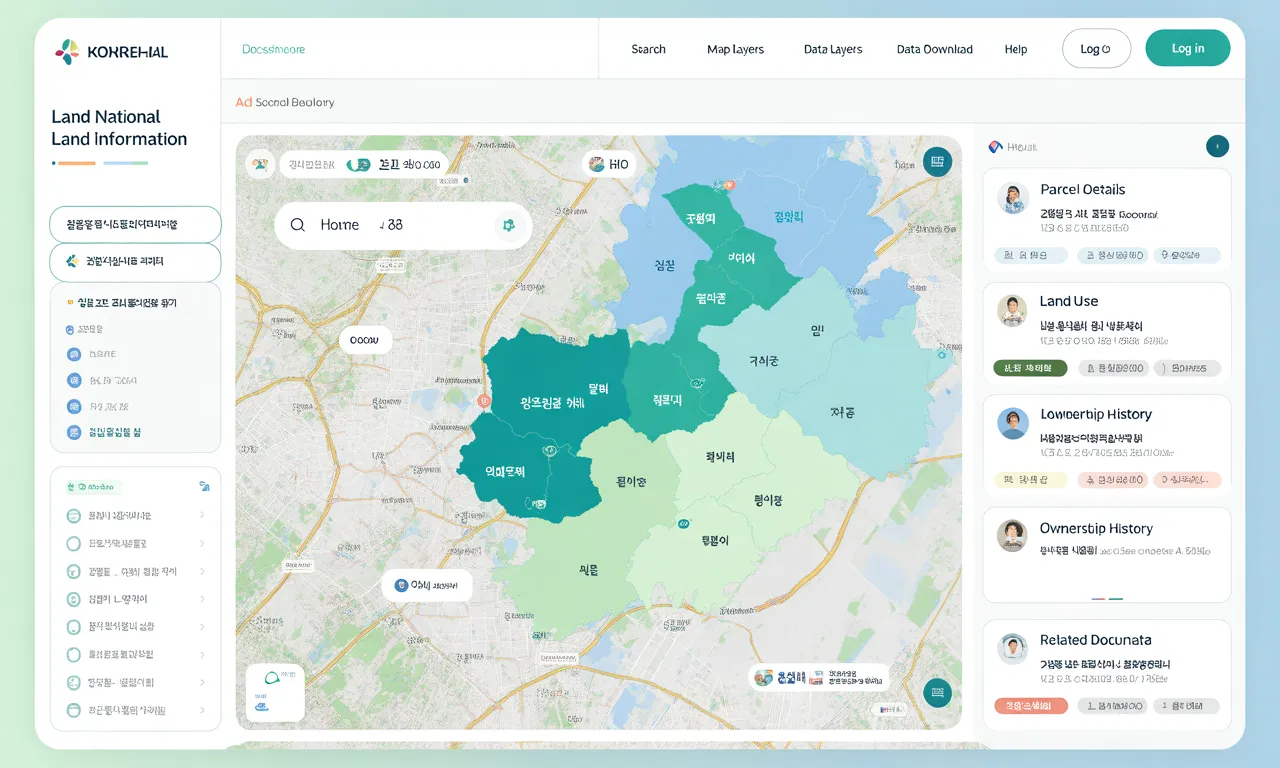Open the Data Layers menu
Screen dimensions: 1280x768
[x=833, y=49]
